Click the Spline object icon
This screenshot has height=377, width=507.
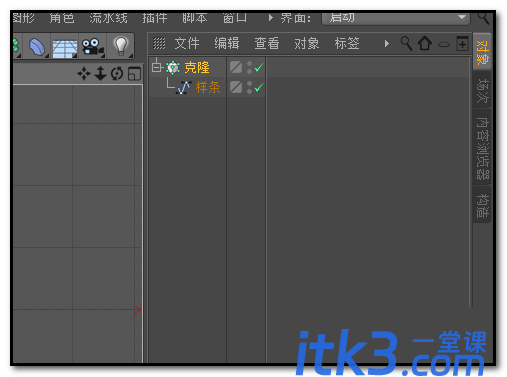pos(184,88)
